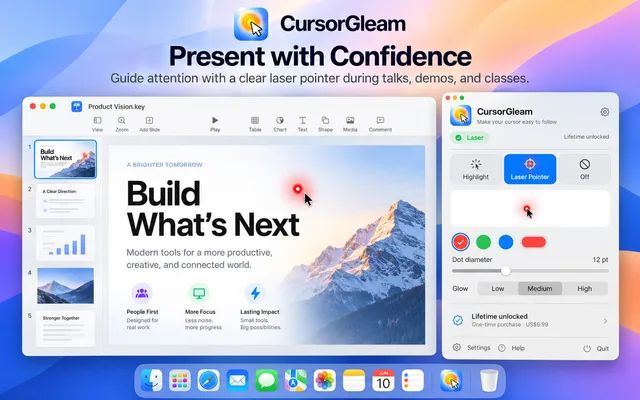This screenshot has height=400, width=640.
Task: Open CursorGleam settings gear at panel top
Action: (x=605, y=112)
